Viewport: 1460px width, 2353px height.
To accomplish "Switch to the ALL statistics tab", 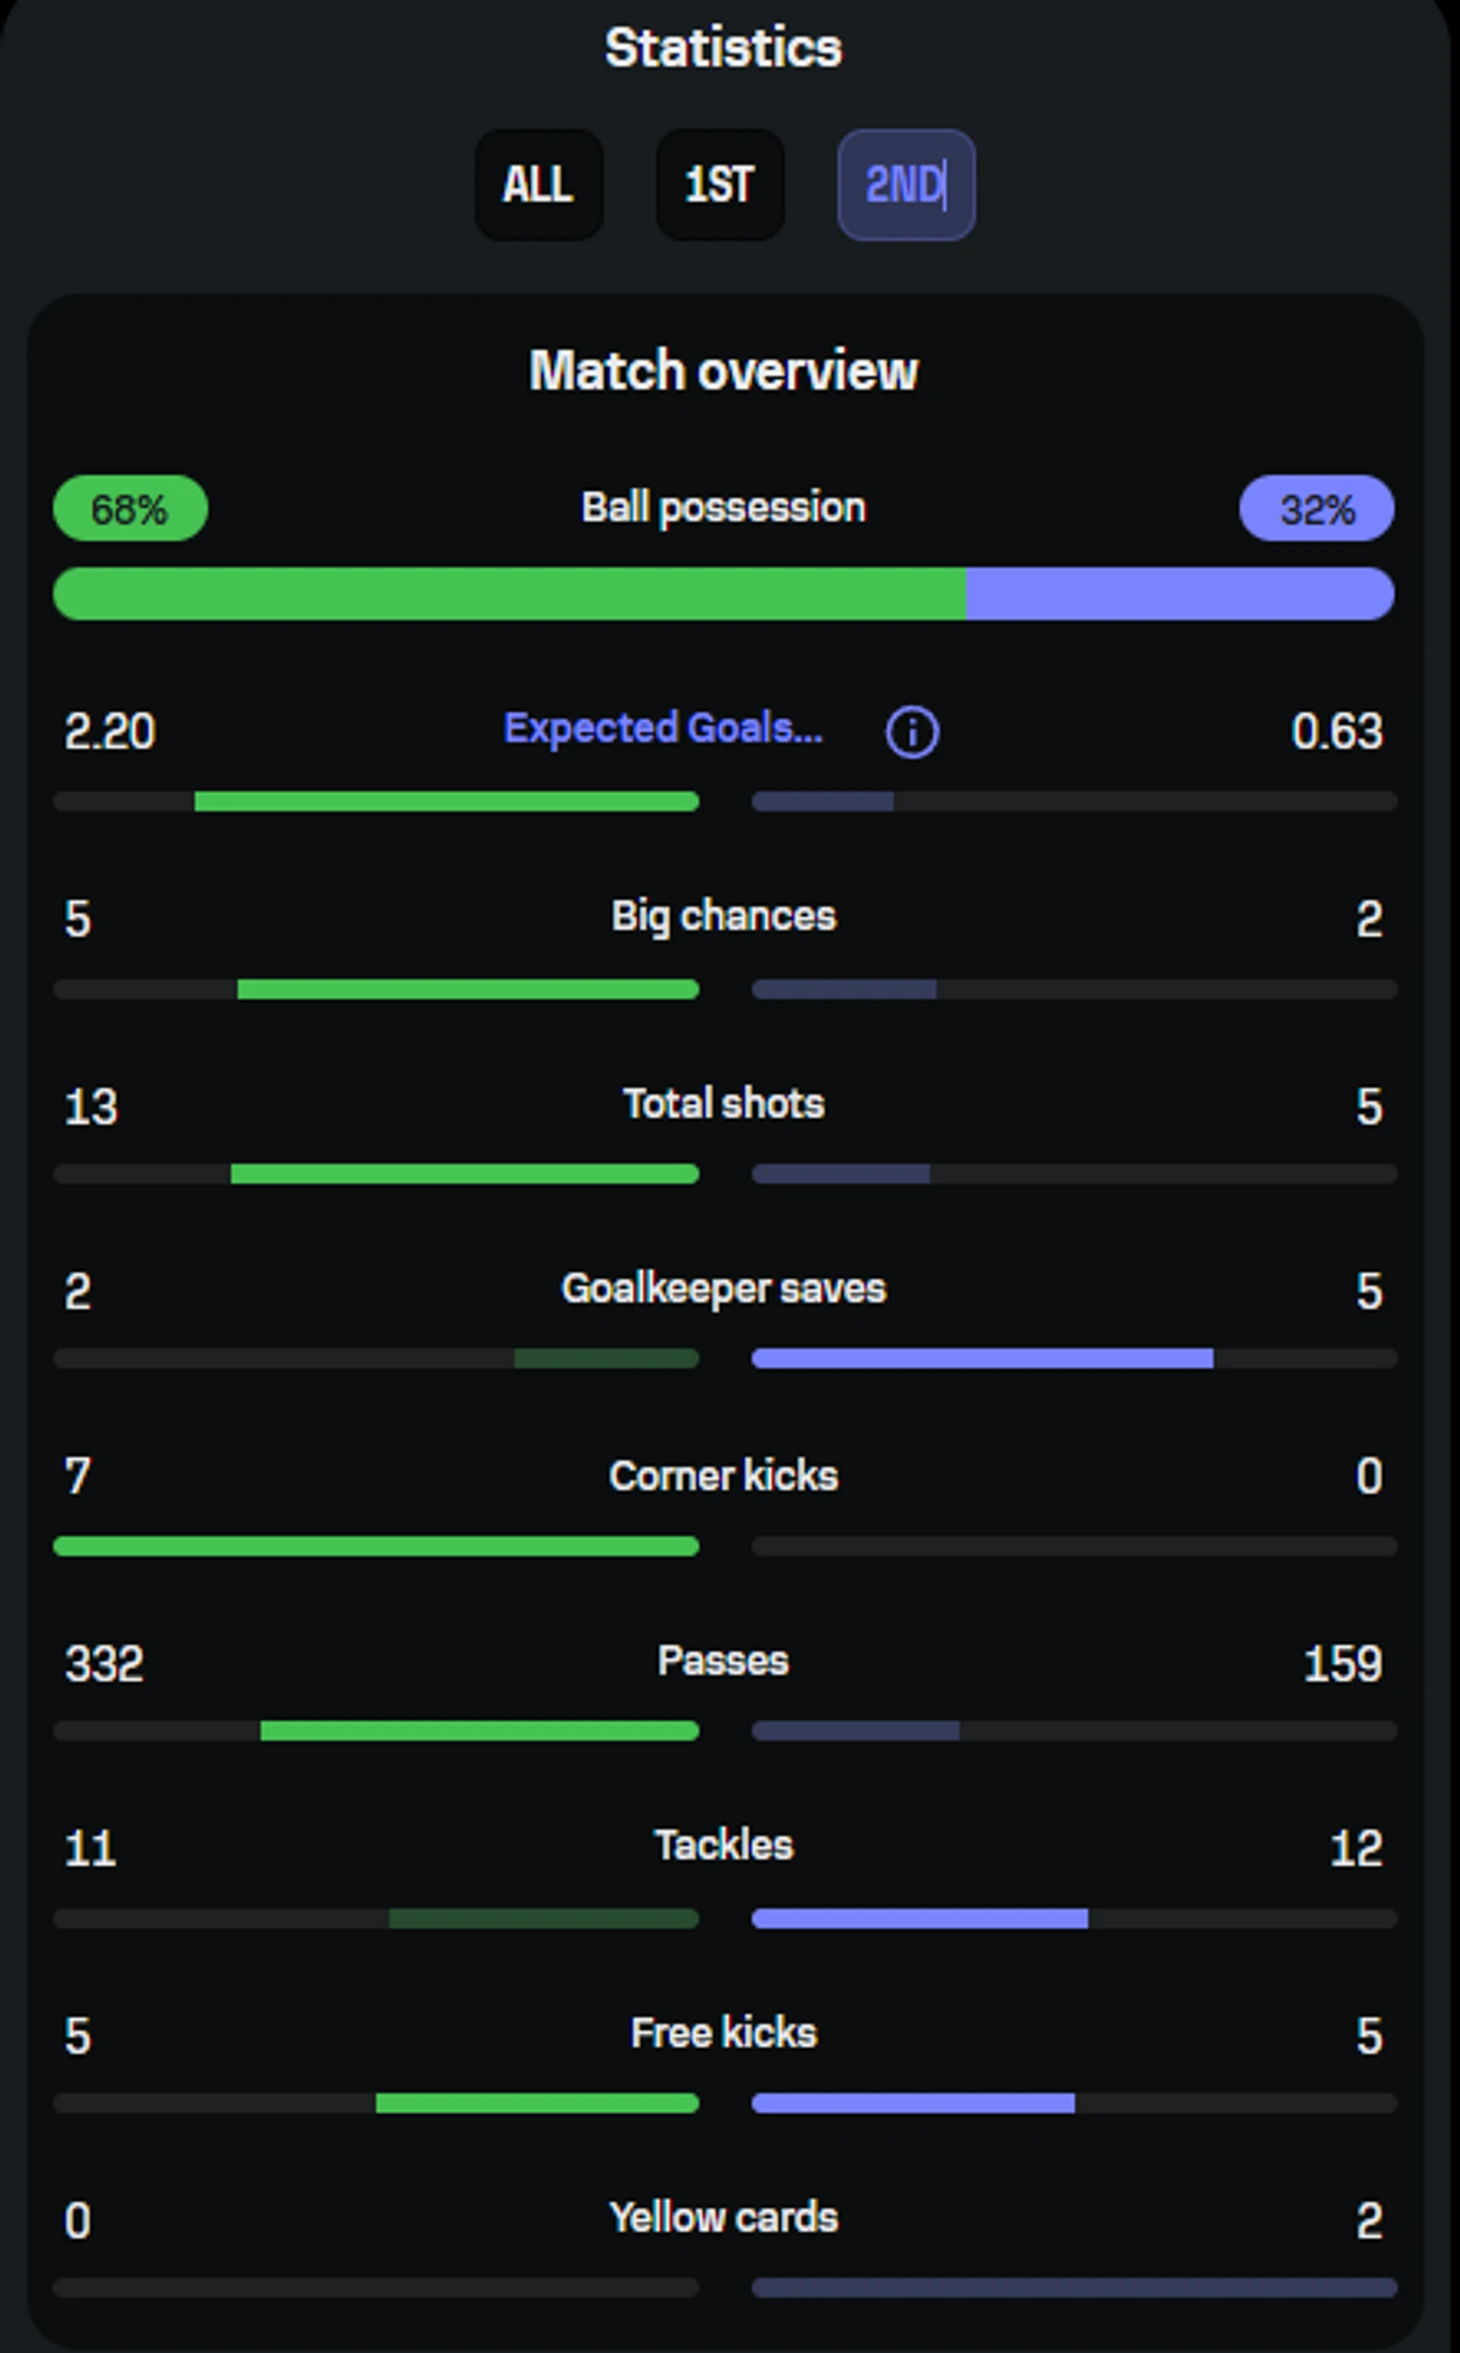I will 538,185.
